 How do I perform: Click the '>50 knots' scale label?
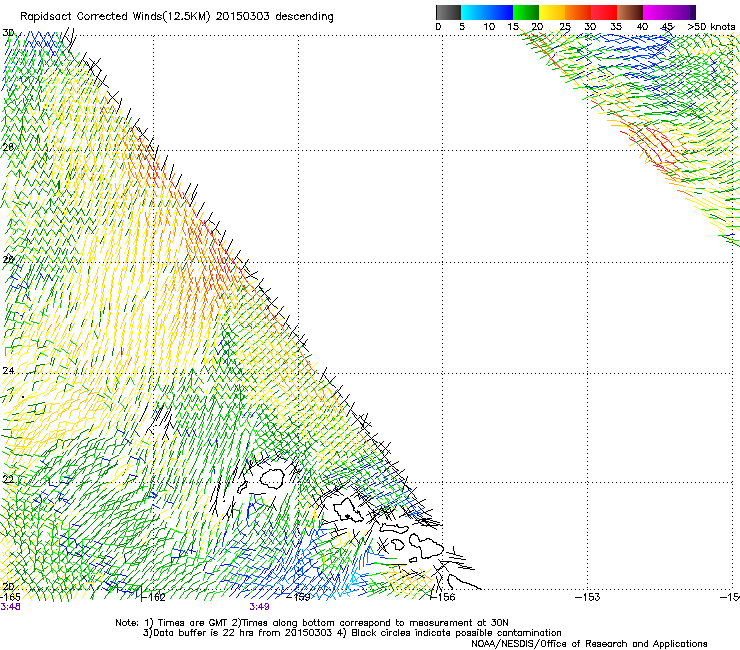(x=711, y=27)
